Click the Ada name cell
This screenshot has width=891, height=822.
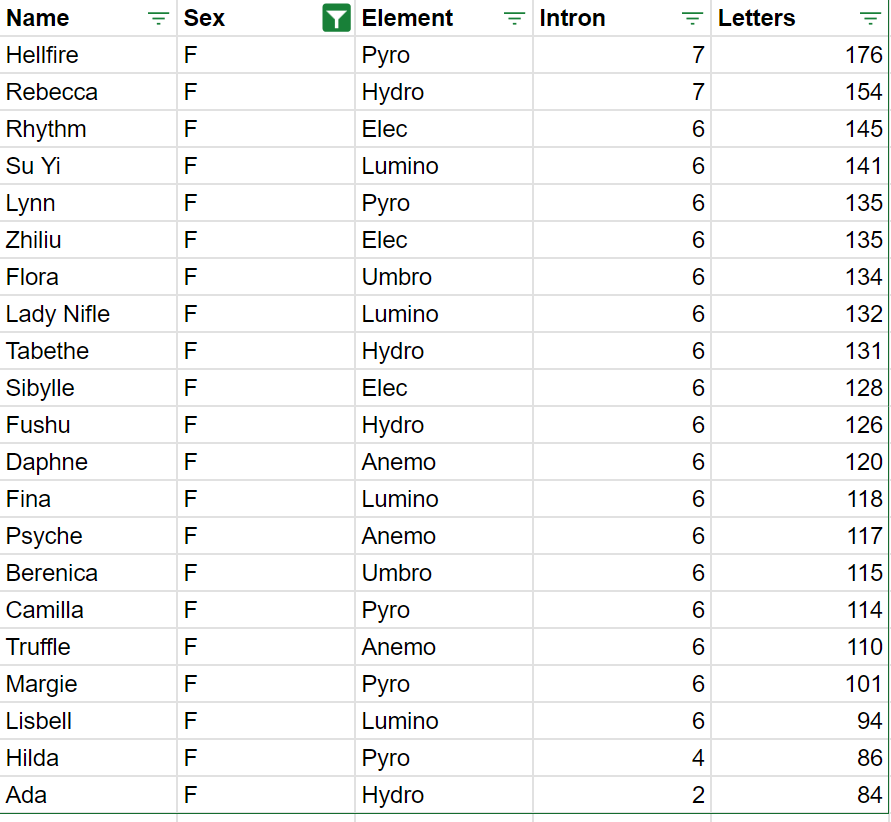coord(88,795)
